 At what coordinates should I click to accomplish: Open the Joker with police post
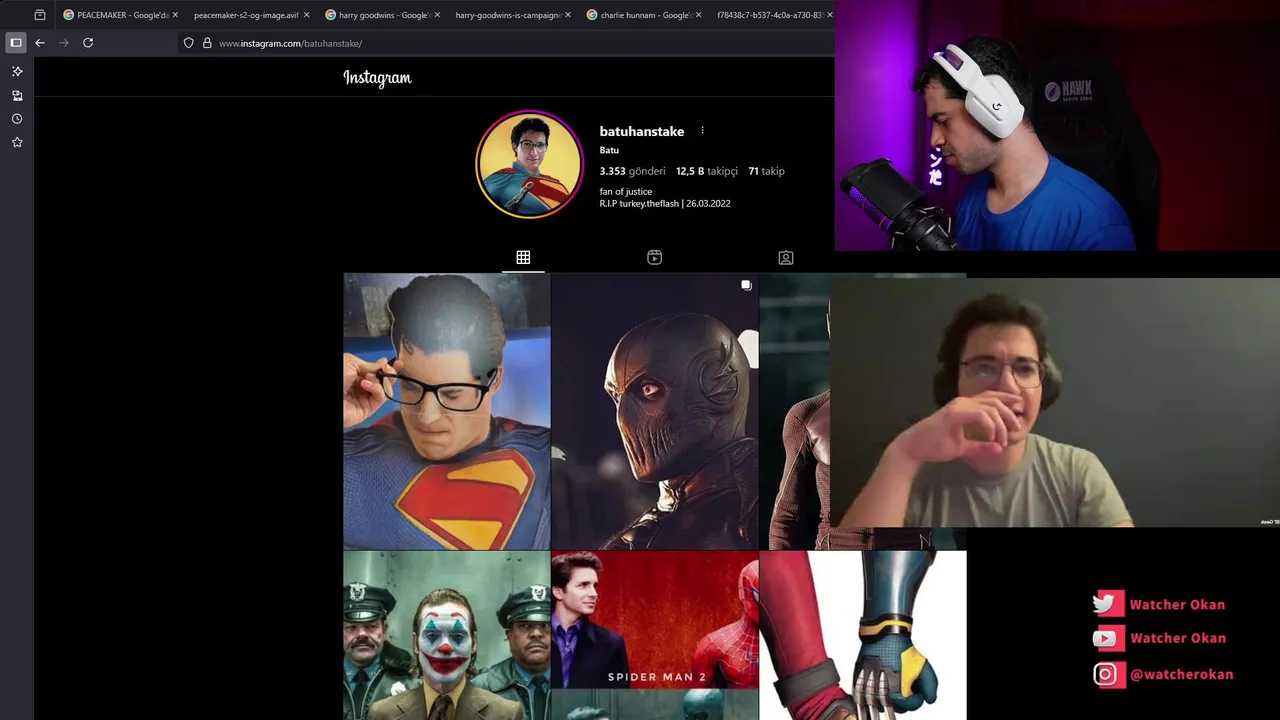click(x=447, y=635)
